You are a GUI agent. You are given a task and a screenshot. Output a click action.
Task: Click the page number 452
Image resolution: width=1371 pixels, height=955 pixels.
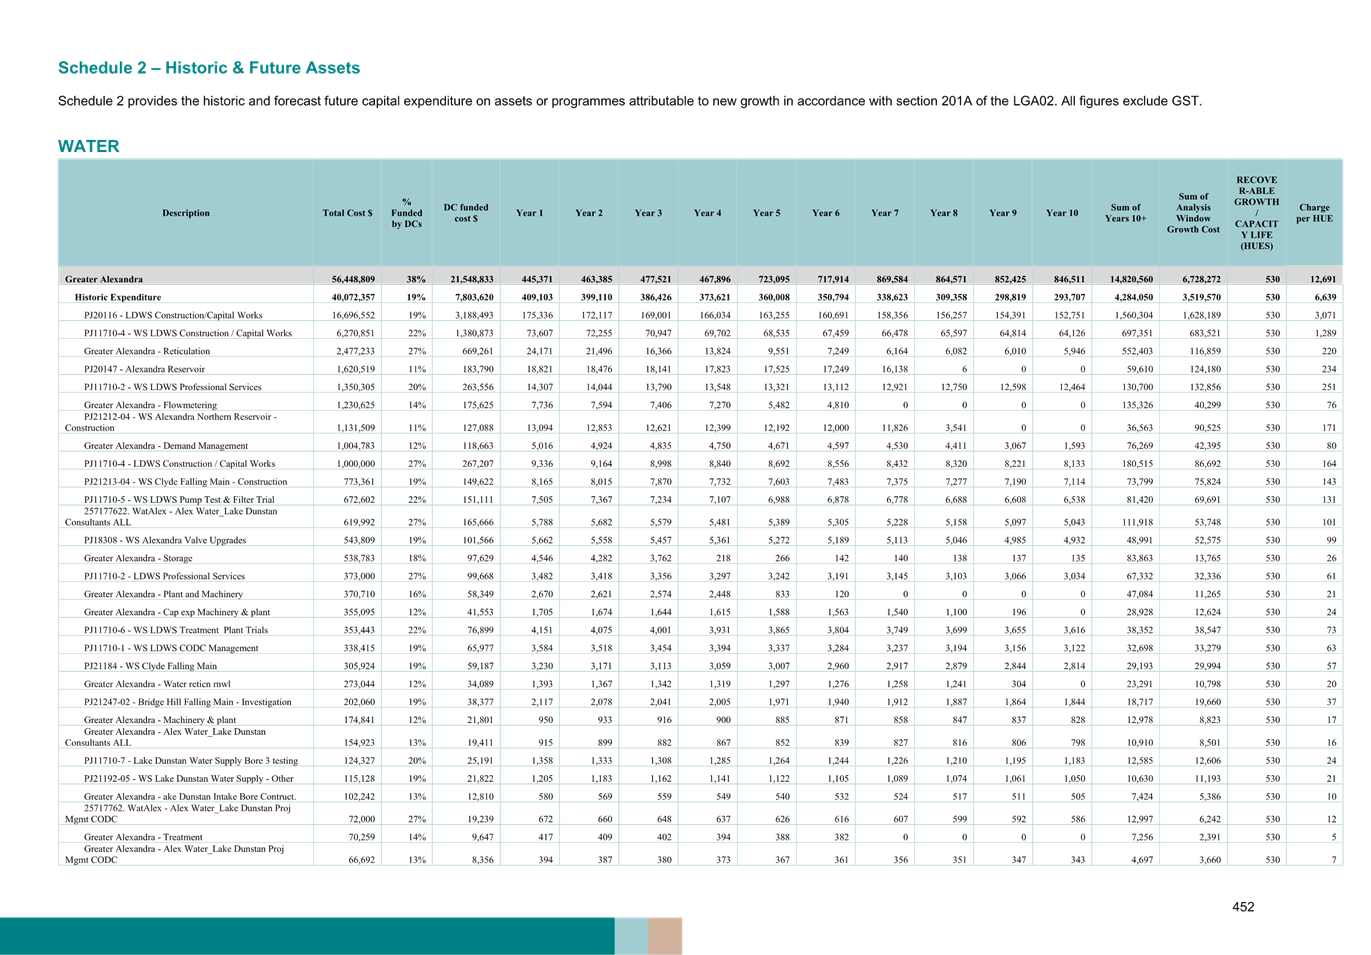click(1243, 906)
